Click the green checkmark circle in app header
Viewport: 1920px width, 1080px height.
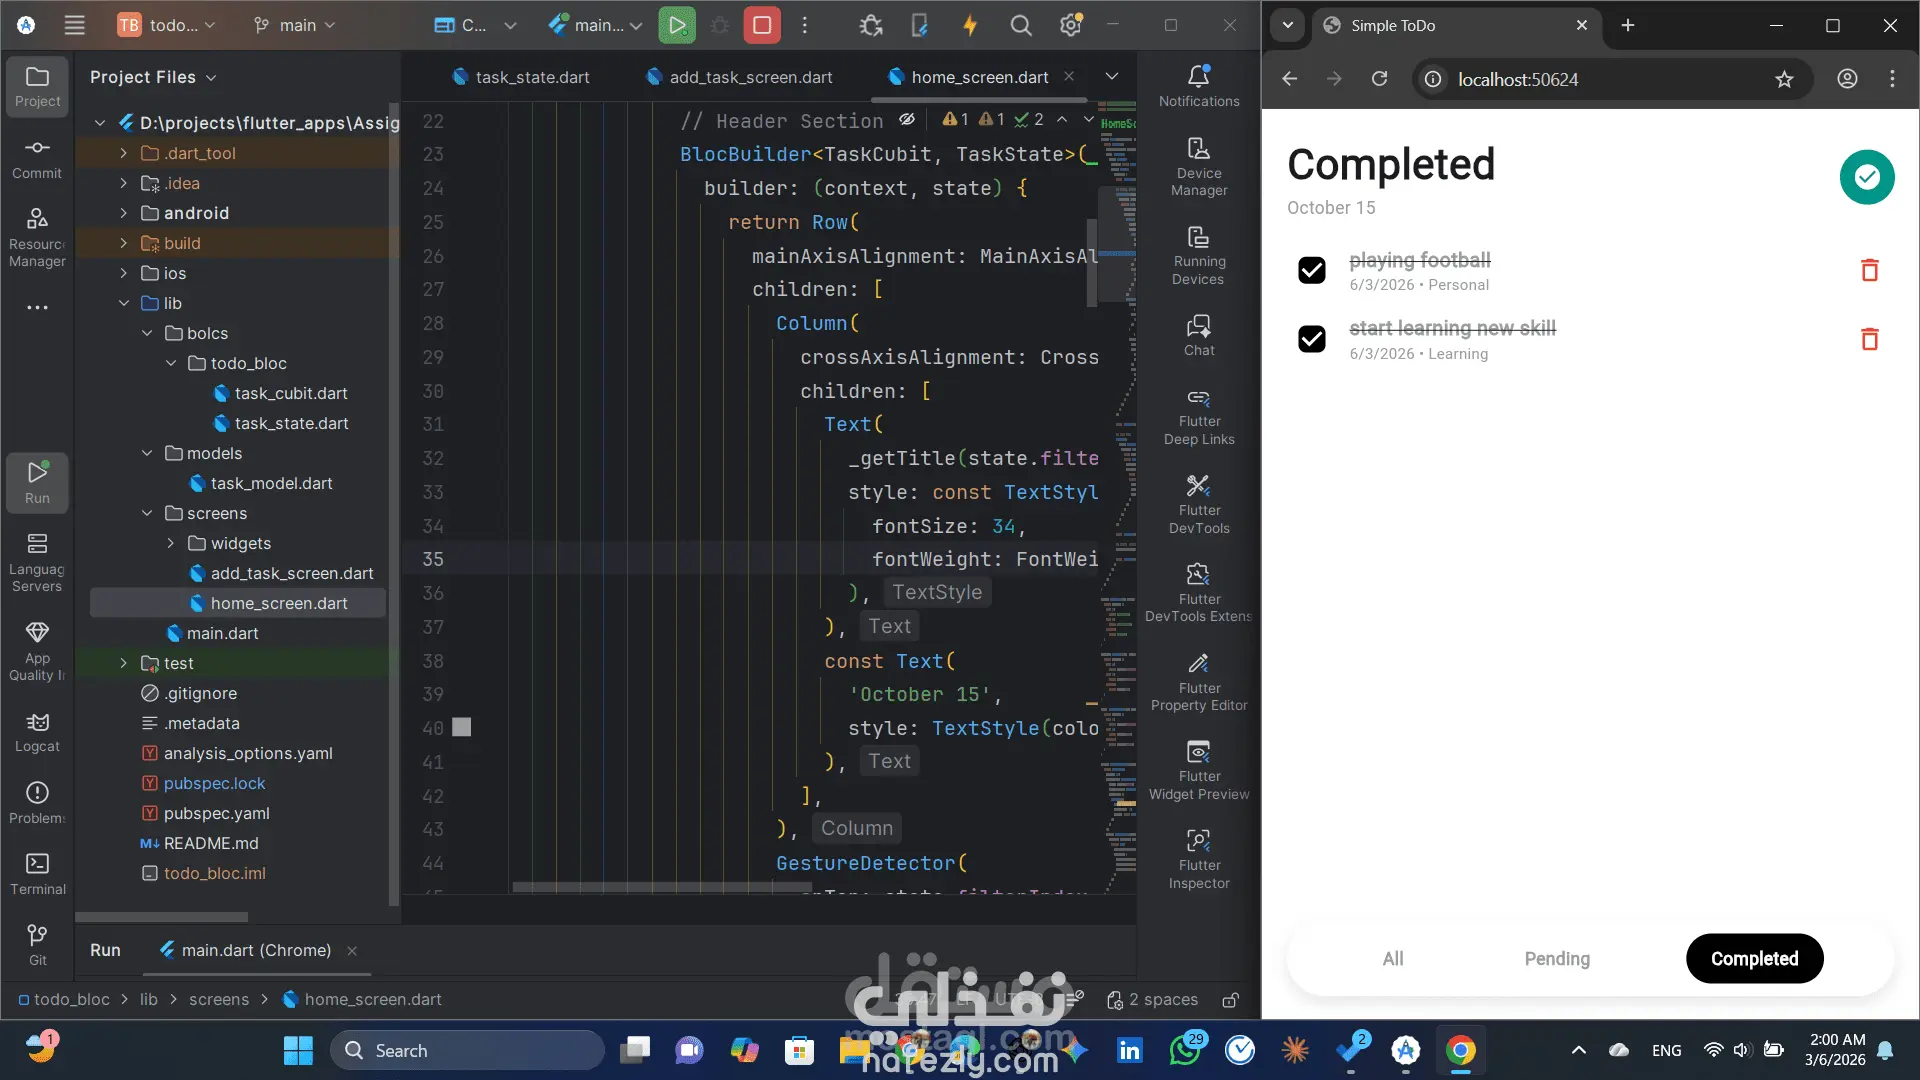pos(1866,177)
